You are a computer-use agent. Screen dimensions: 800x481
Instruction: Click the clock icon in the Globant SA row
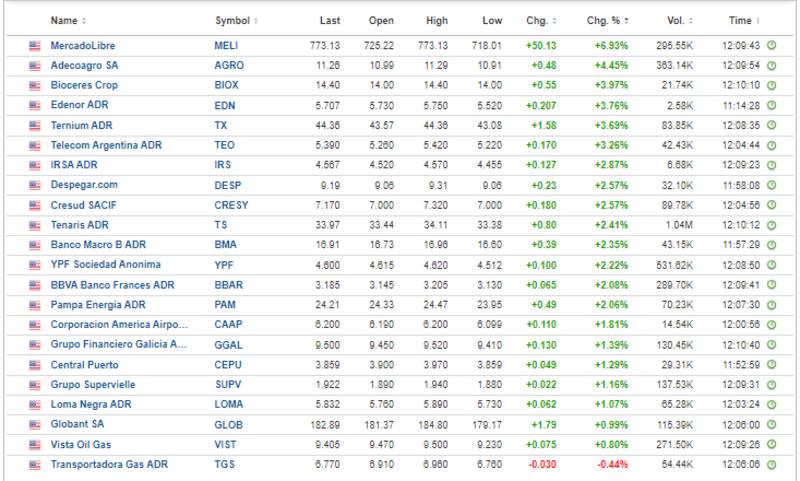click(771, 424)
